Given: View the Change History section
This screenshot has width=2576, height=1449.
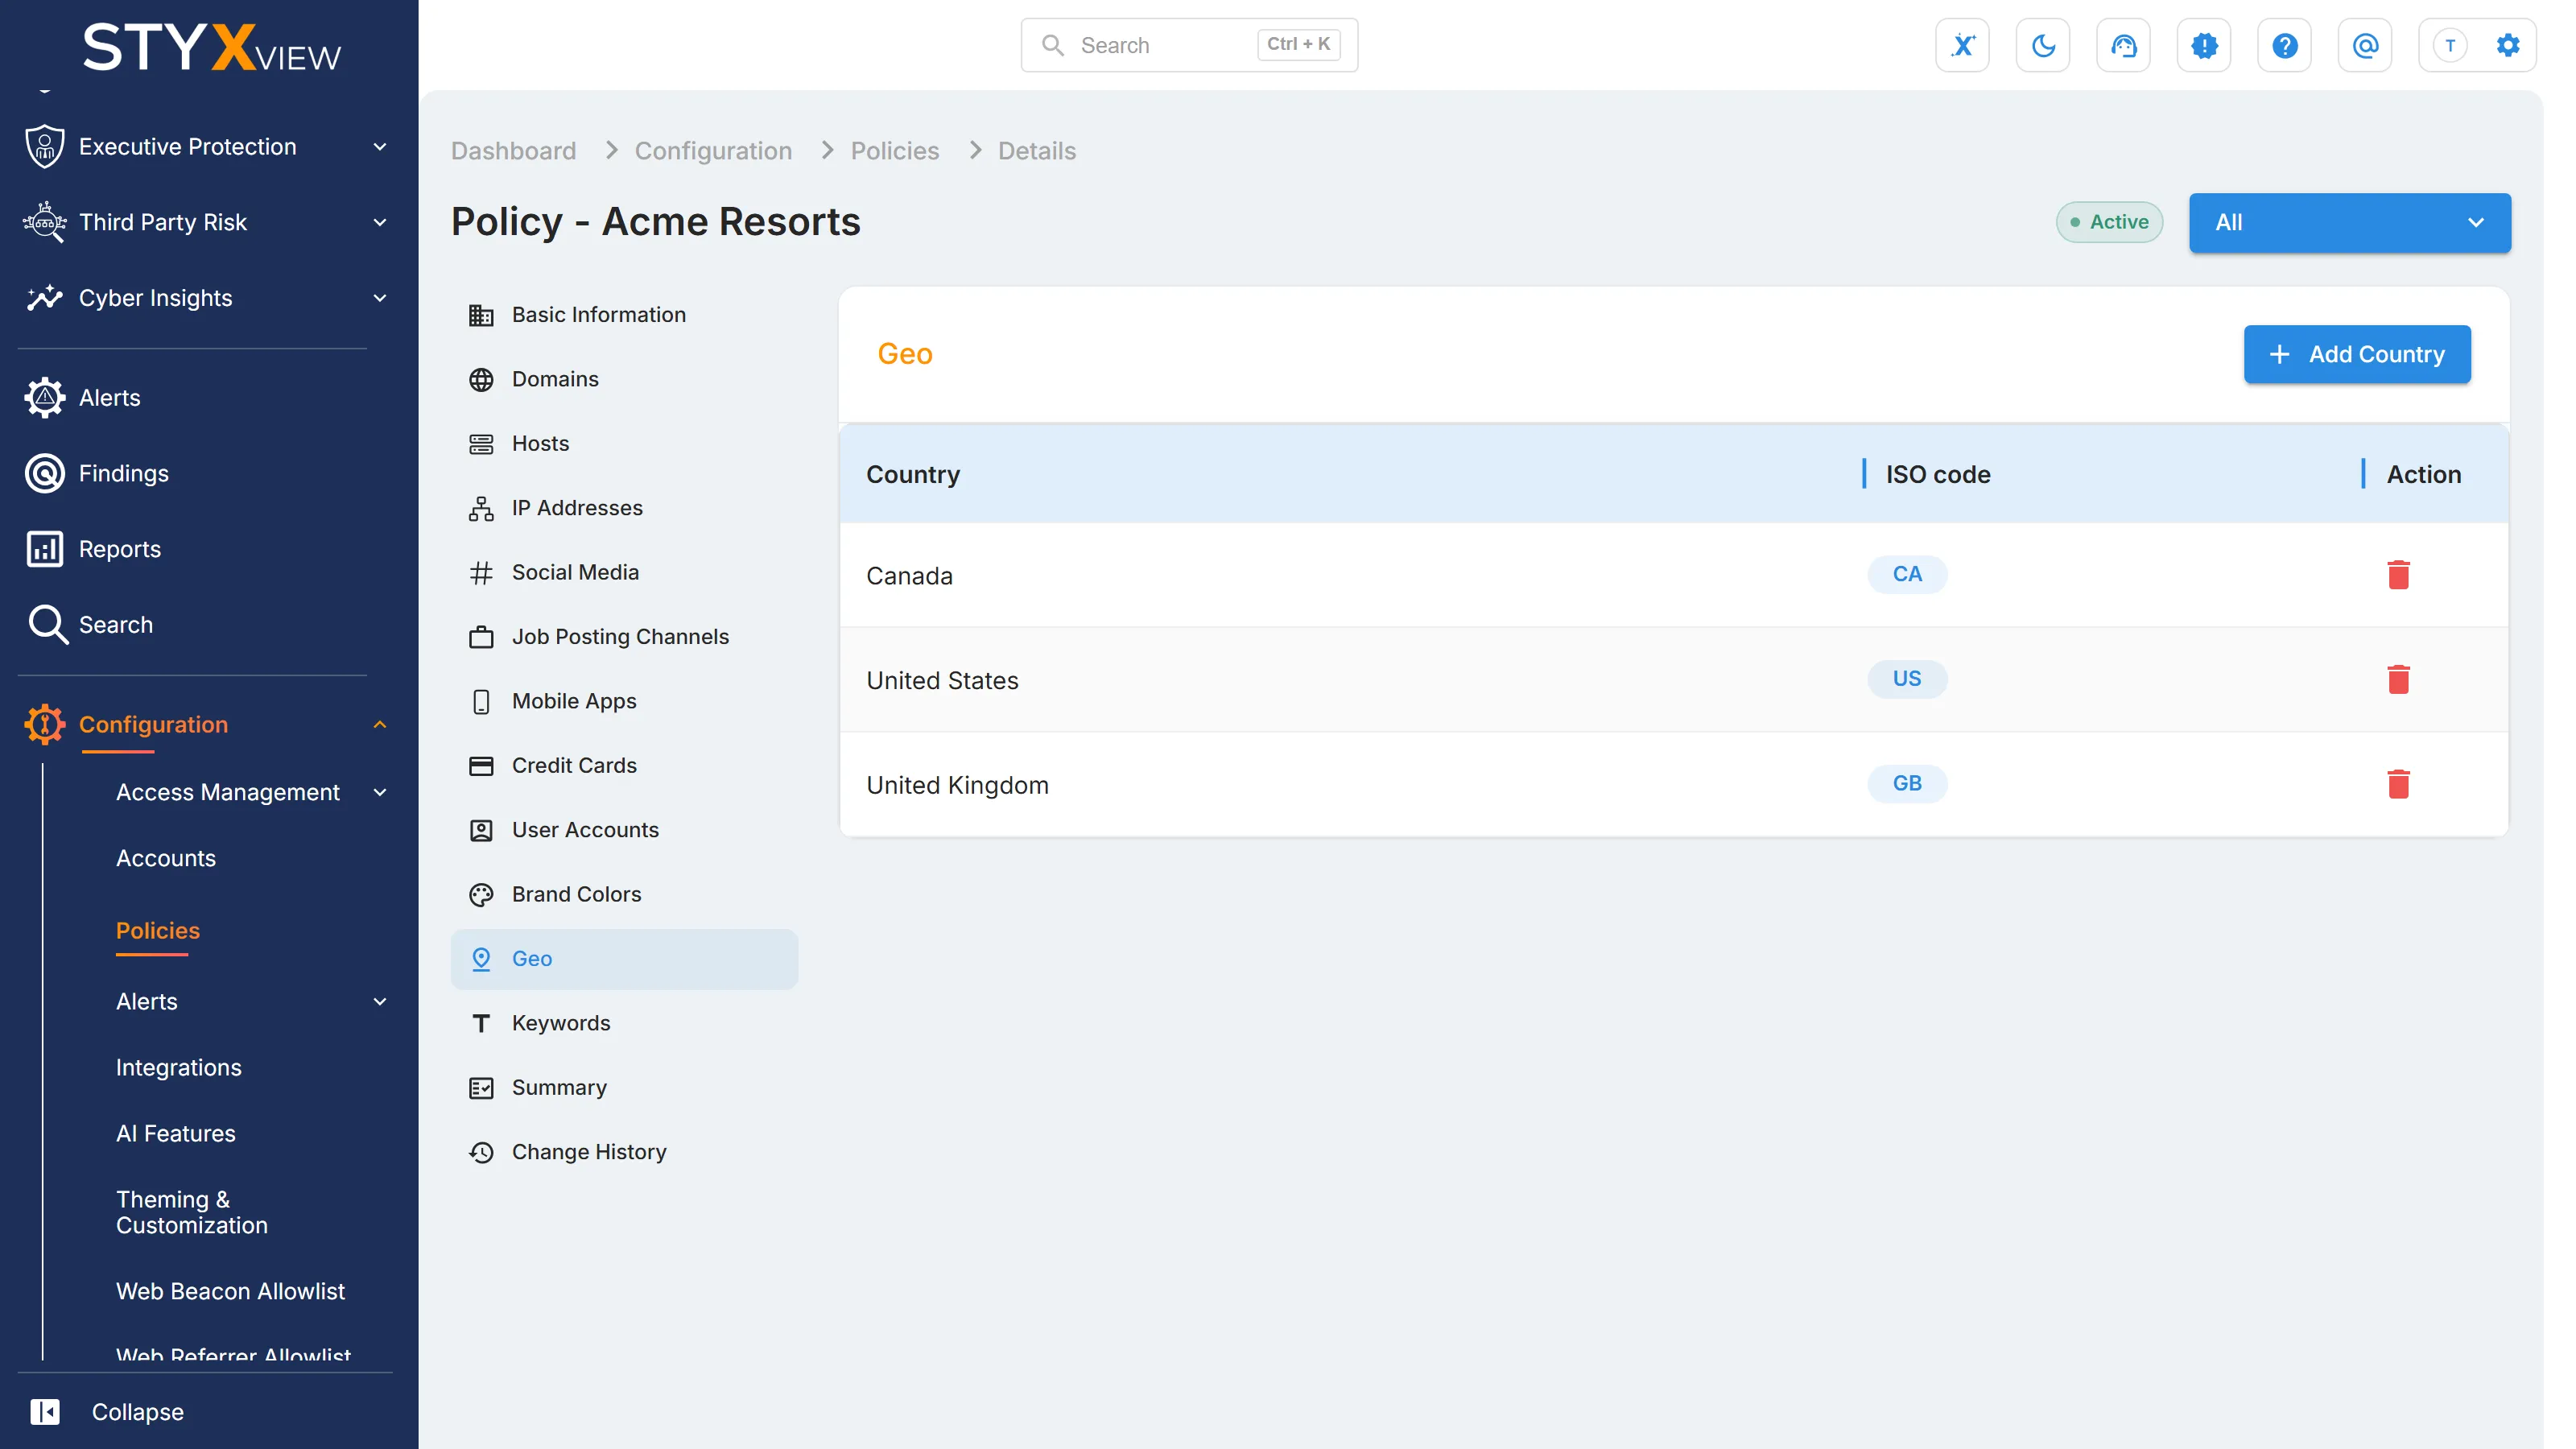Looking at the screenshot, I should coord(624,1152).
